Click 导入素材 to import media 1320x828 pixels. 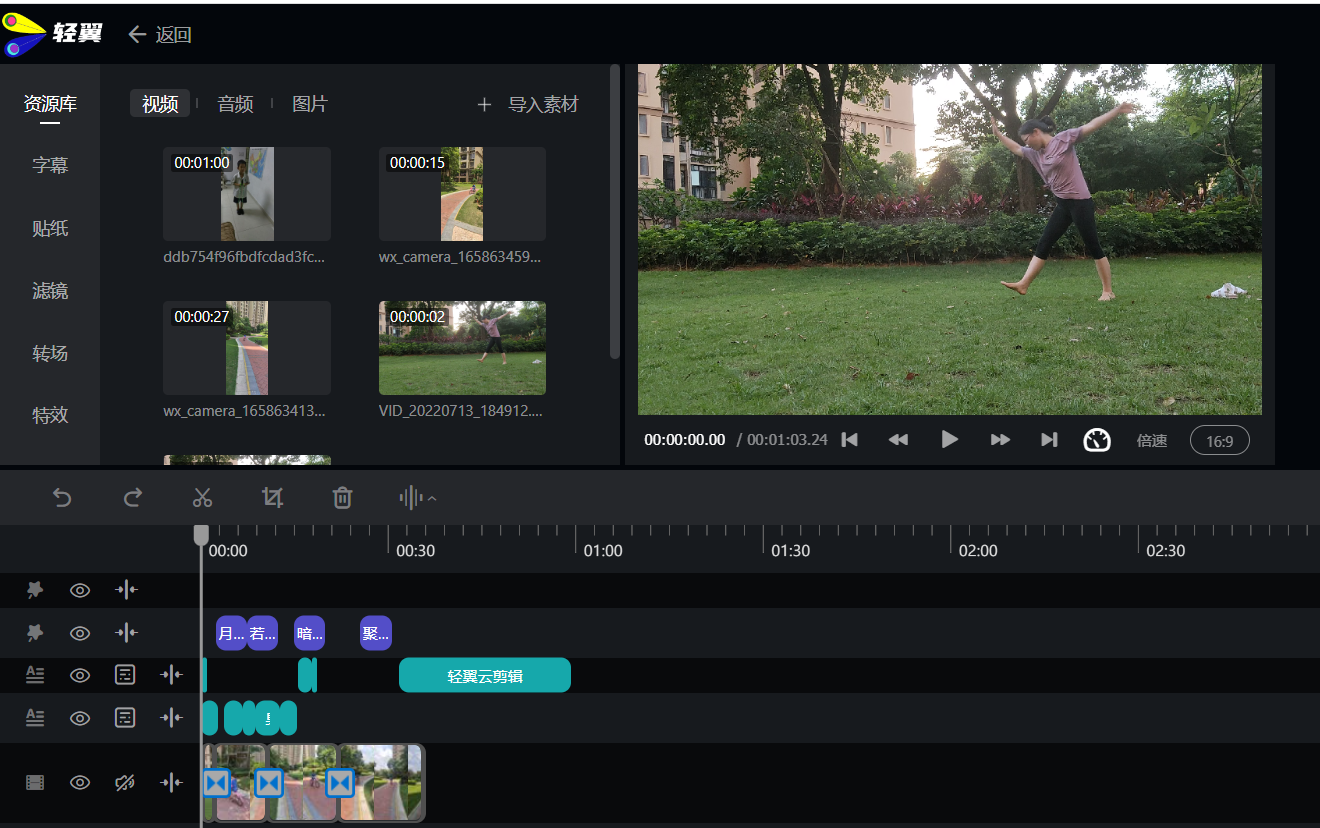[x=528, y=104]
